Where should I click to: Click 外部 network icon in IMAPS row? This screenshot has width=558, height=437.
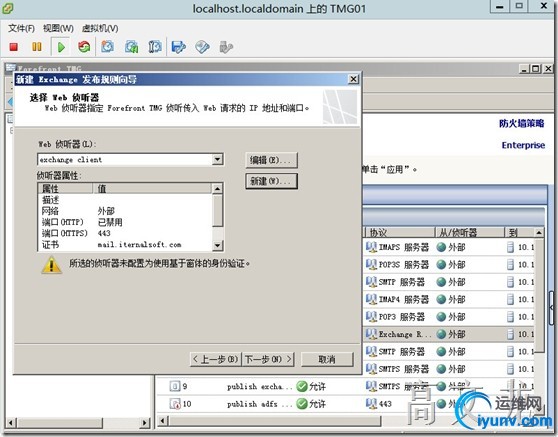pyautogui.click(x=441, y=247)
